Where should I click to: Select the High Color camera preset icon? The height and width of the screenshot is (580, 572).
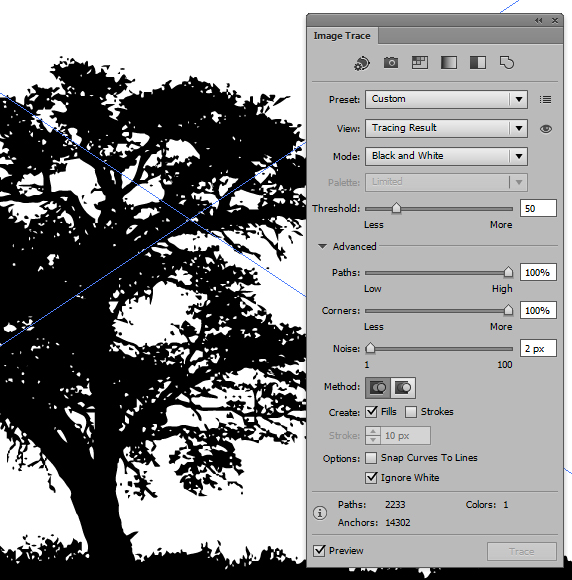[391, 63]
